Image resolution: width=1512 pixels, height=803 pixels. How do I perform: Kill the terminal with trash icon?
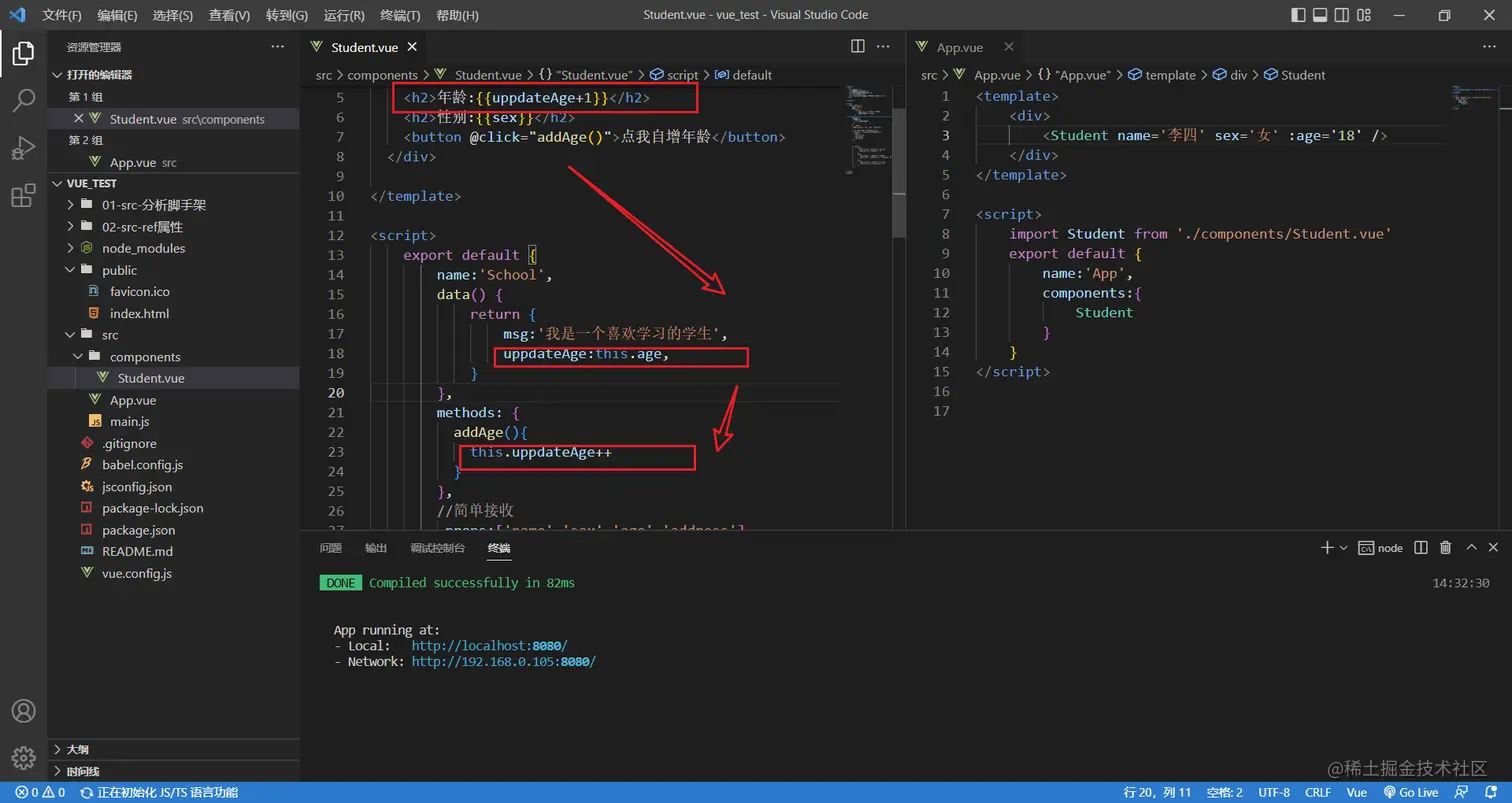point(1445,547)
